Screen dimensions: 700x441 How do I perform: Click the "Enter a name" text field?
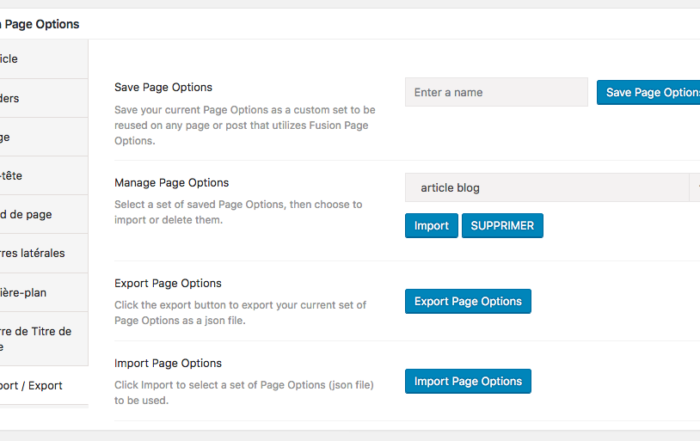click(x=496, y=93)
